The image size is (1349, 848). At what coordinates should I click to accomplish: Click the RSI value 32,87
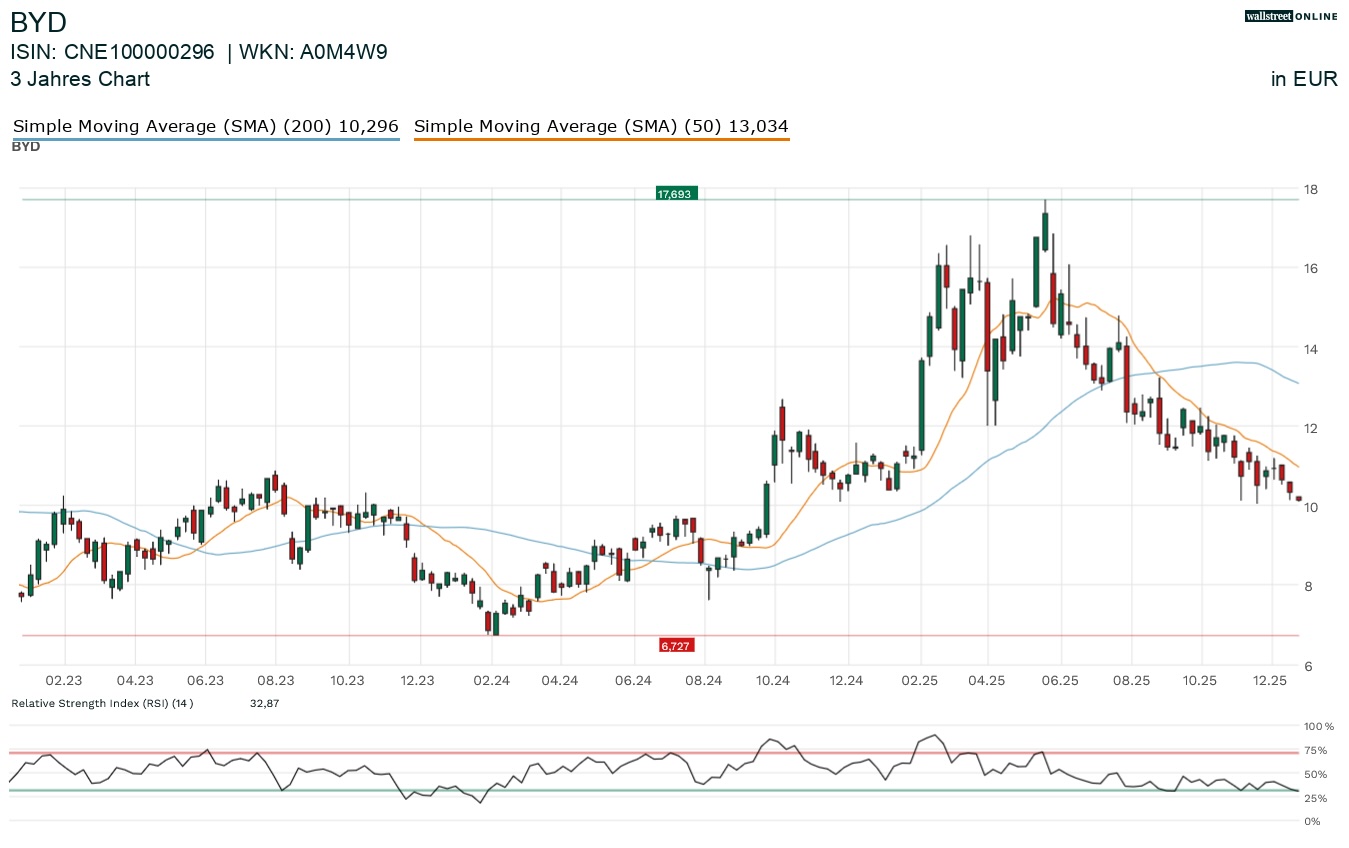(265, 703)
